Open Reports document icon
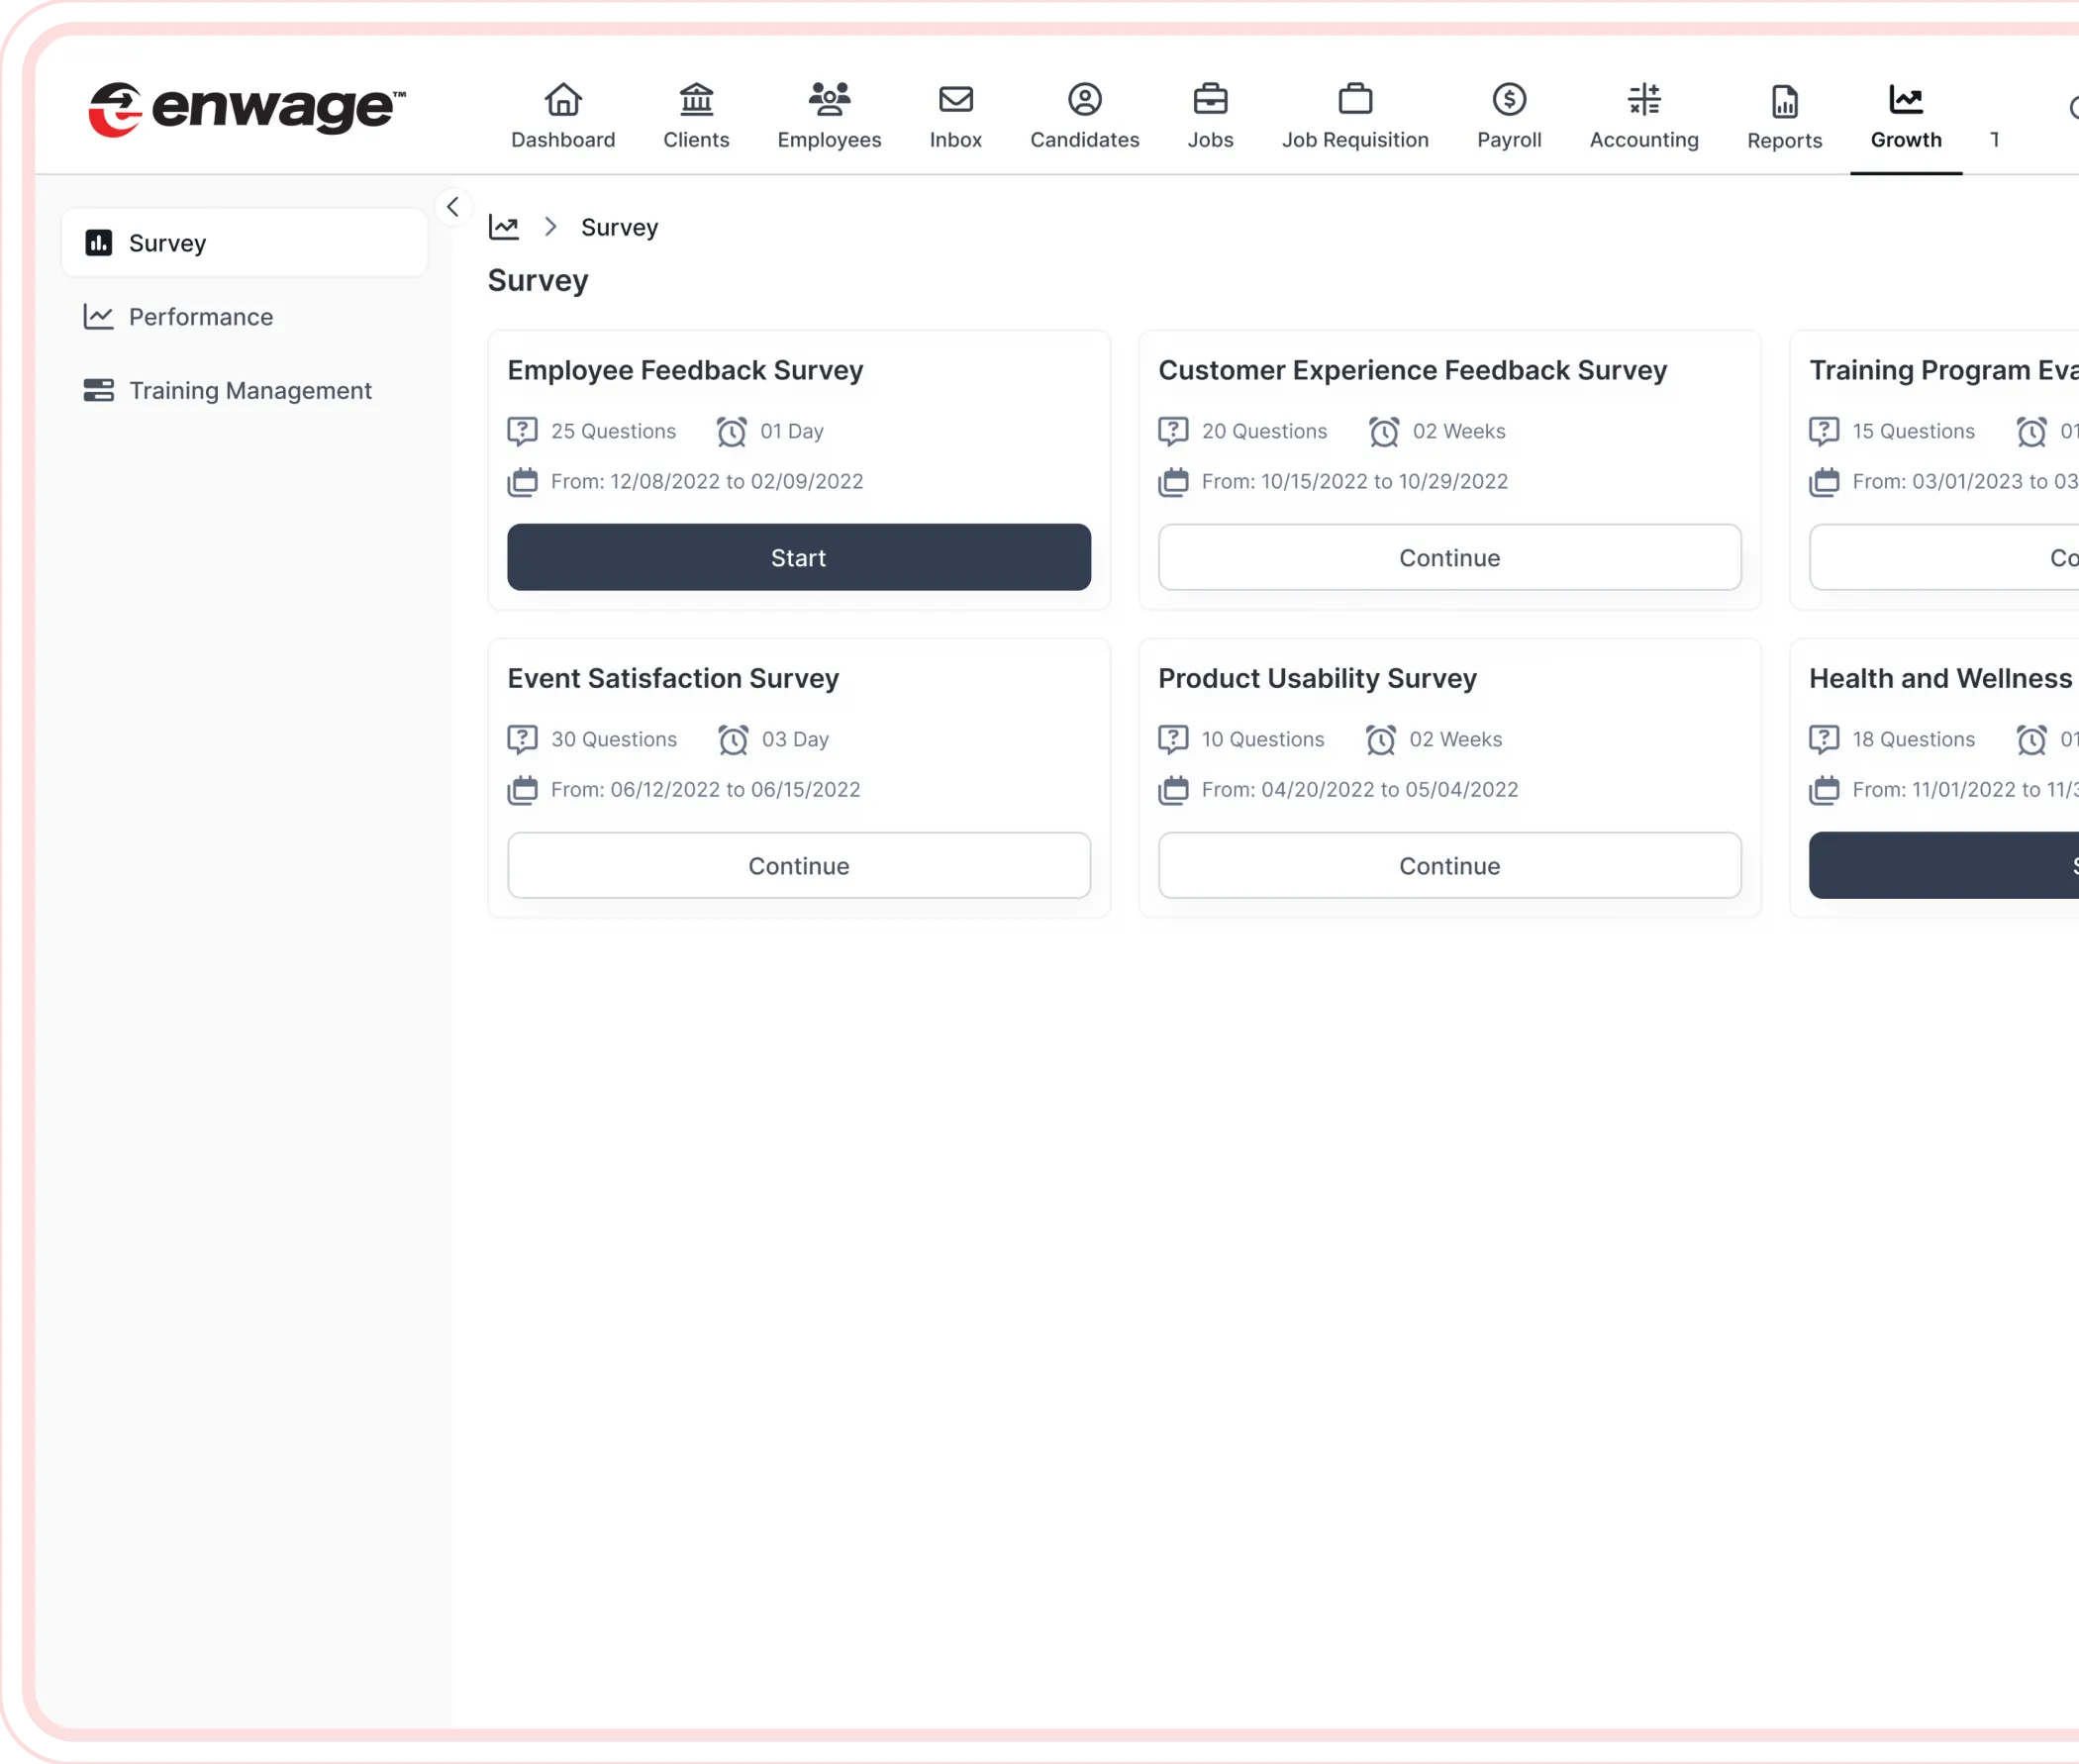The width and height of the screenshot is (2079, 1764). coord(1784,102)
